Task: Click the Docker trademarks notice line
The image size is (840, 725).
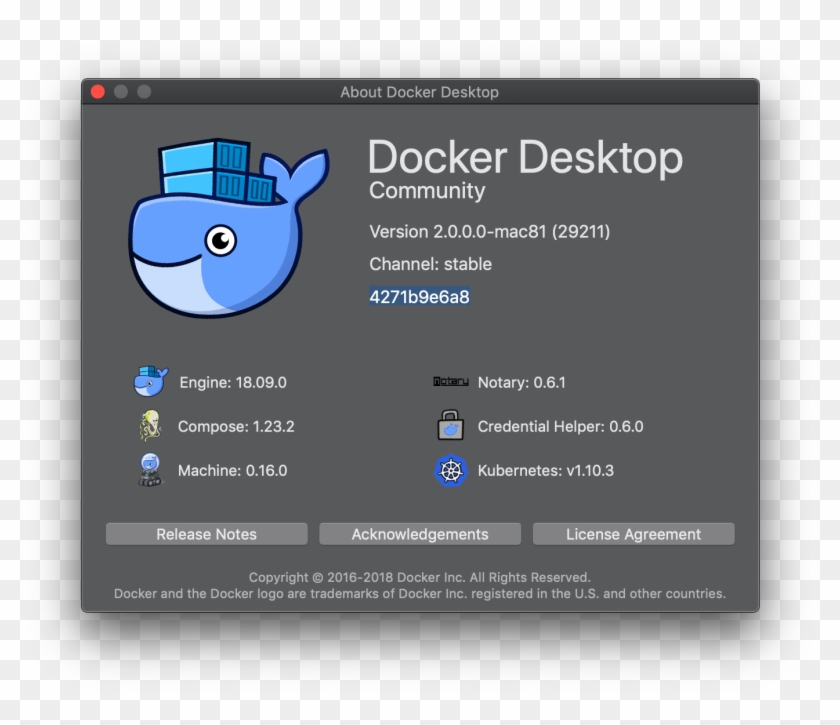Action: click(420, 594)
